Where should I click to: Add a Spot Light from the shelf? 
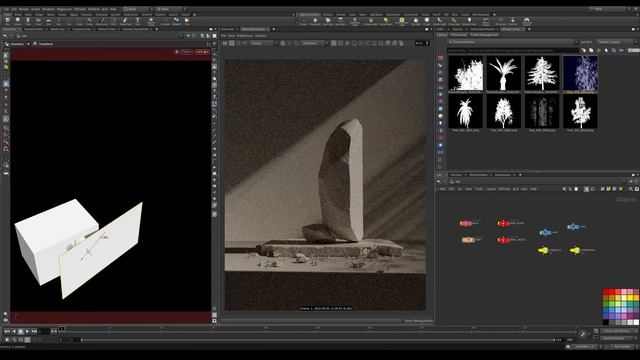pos(328,21)
